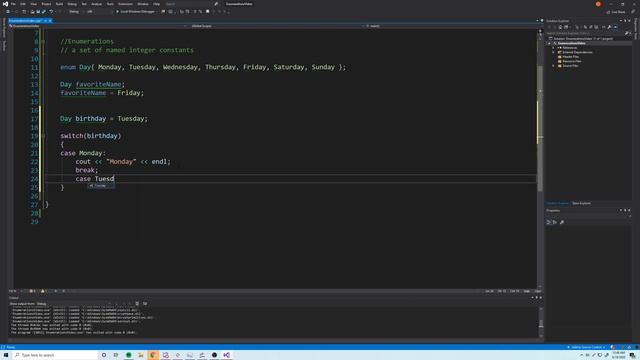Click the Clear All icon in Output panel

click(137, 304)
